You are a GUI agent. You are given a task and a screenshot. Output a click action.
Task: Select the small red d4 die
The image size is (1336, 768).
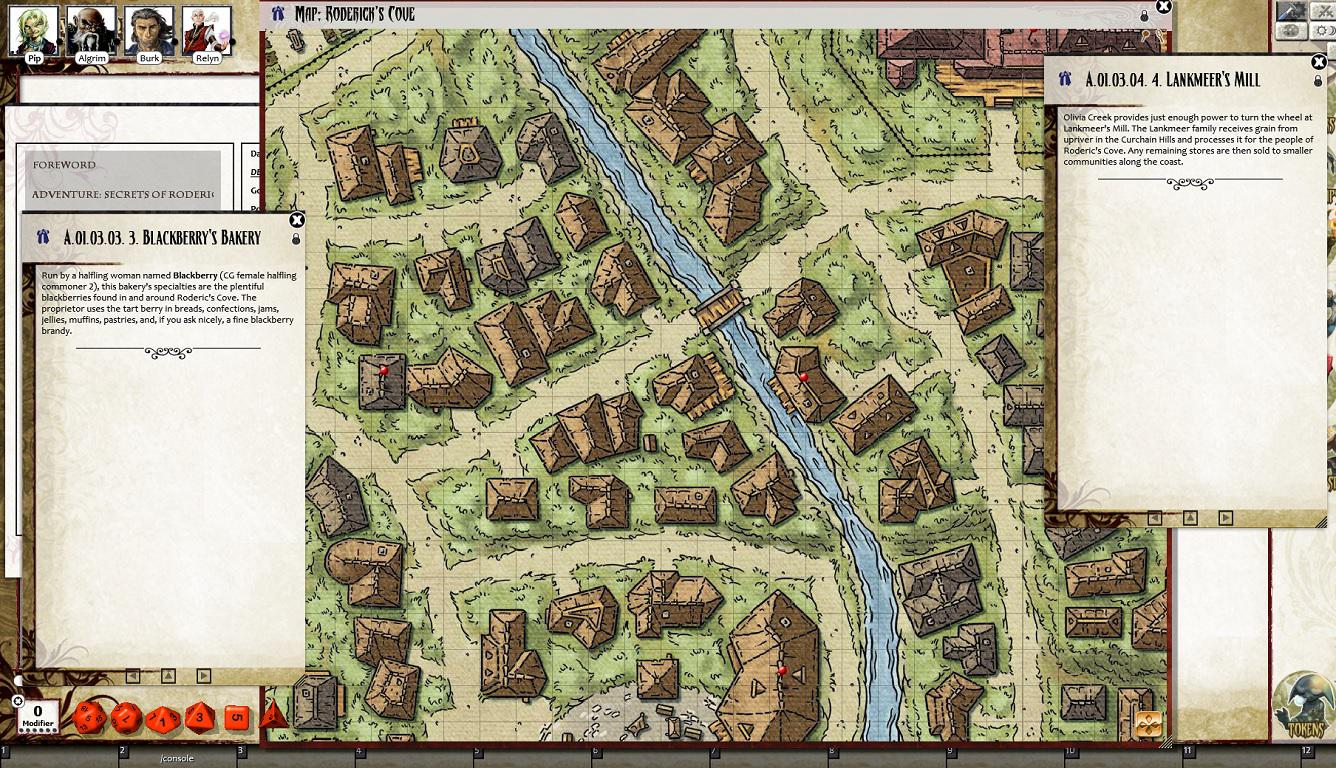point(273,718)
